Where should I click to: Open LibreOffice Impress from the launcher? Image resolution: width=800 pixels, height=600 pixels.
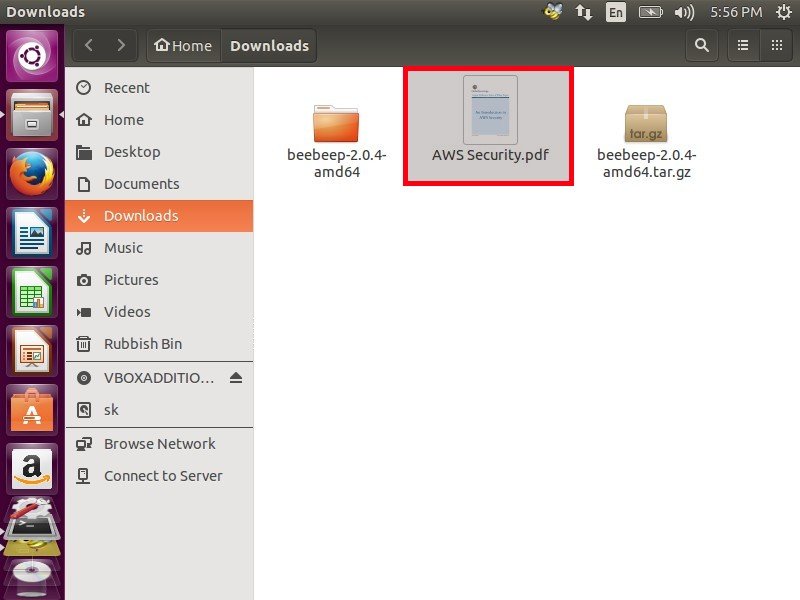pos(32,351)
